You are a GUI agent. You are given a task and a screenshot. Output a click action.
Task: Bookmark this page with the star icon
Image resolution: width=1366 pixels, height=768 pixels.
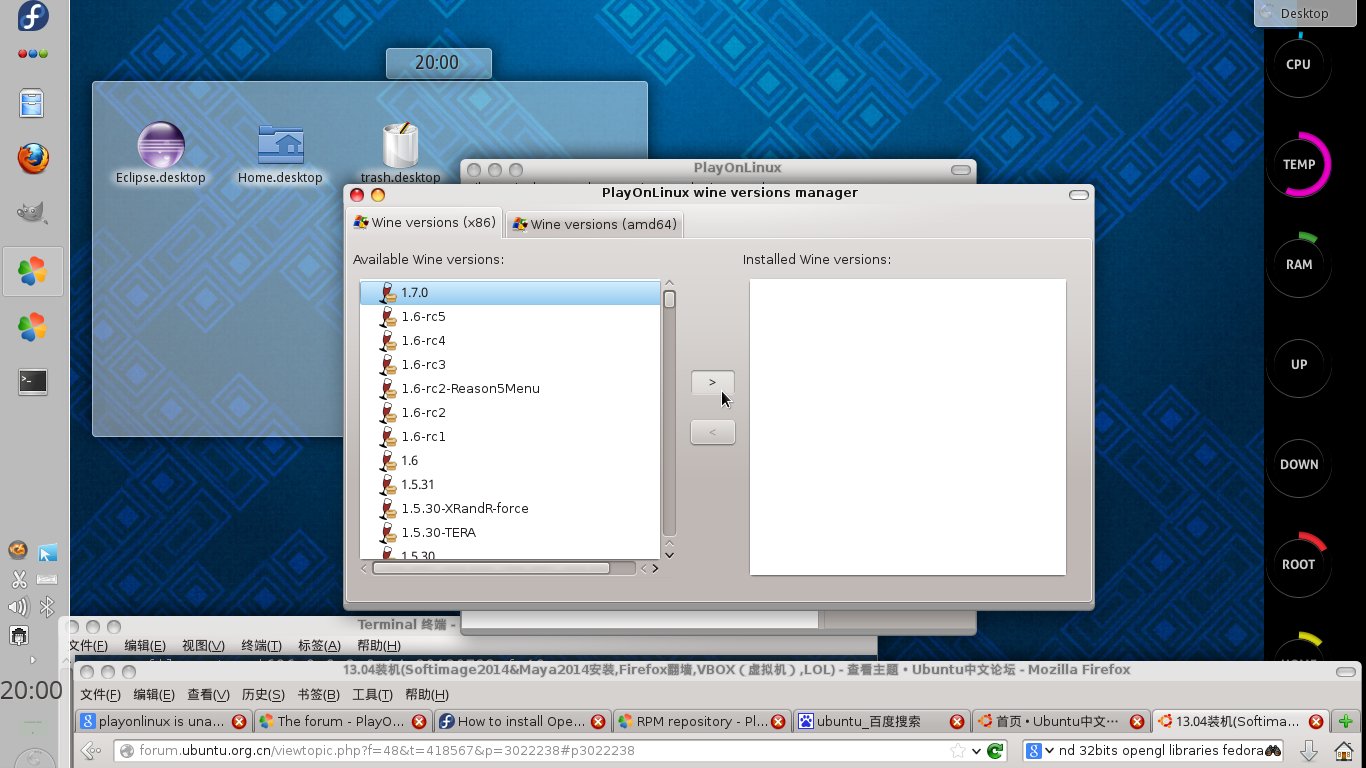click(x=958, y=751)
